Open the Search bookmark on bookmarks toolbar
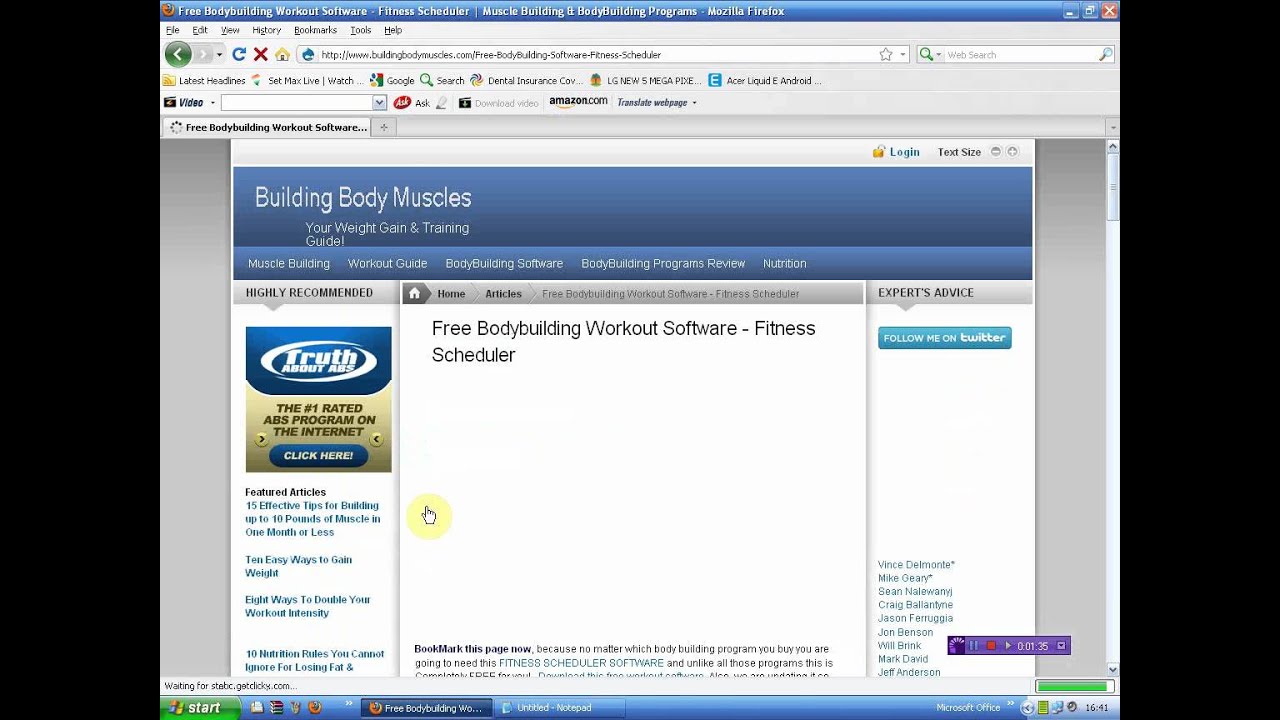Viewport: 1280px width, 720px height. click(442, 80)
